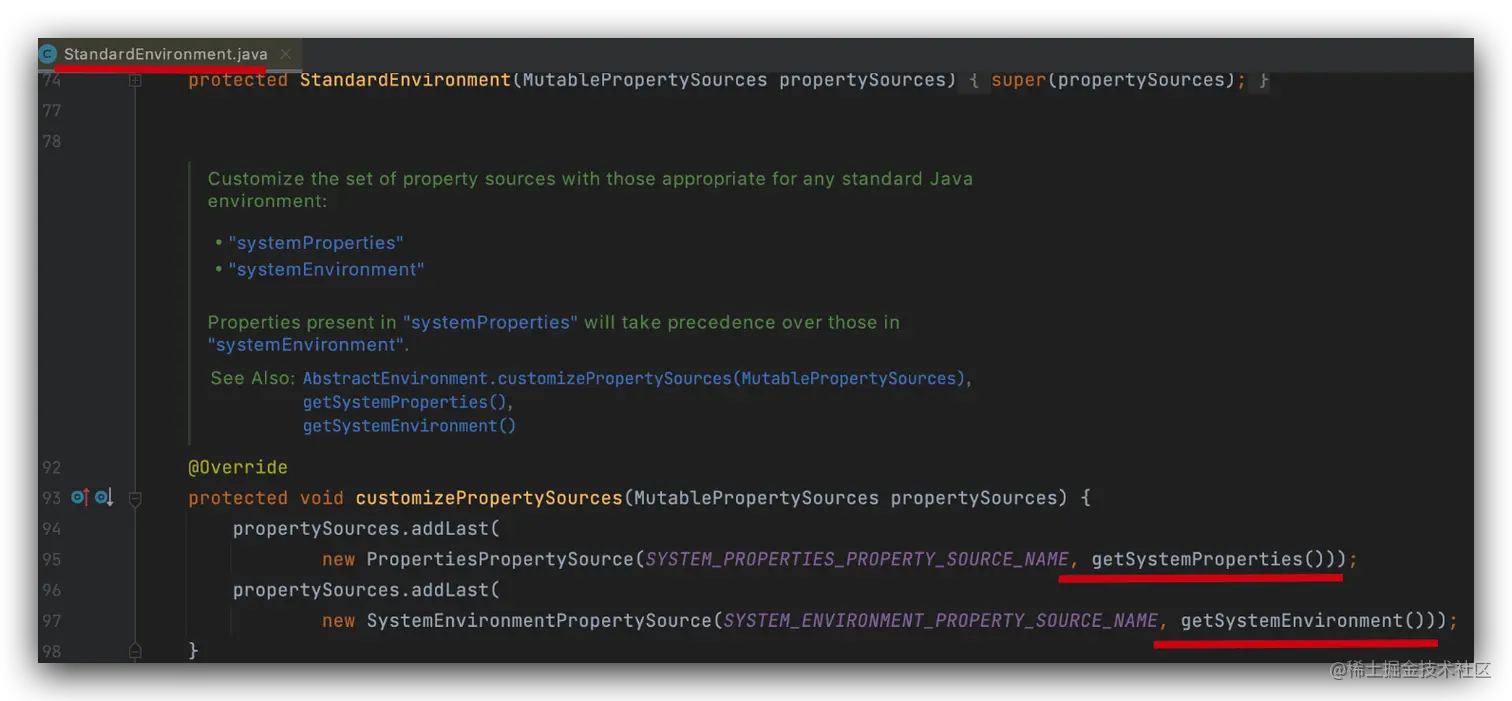Click super(propertySources) call on line 74

coord(1113,80)
